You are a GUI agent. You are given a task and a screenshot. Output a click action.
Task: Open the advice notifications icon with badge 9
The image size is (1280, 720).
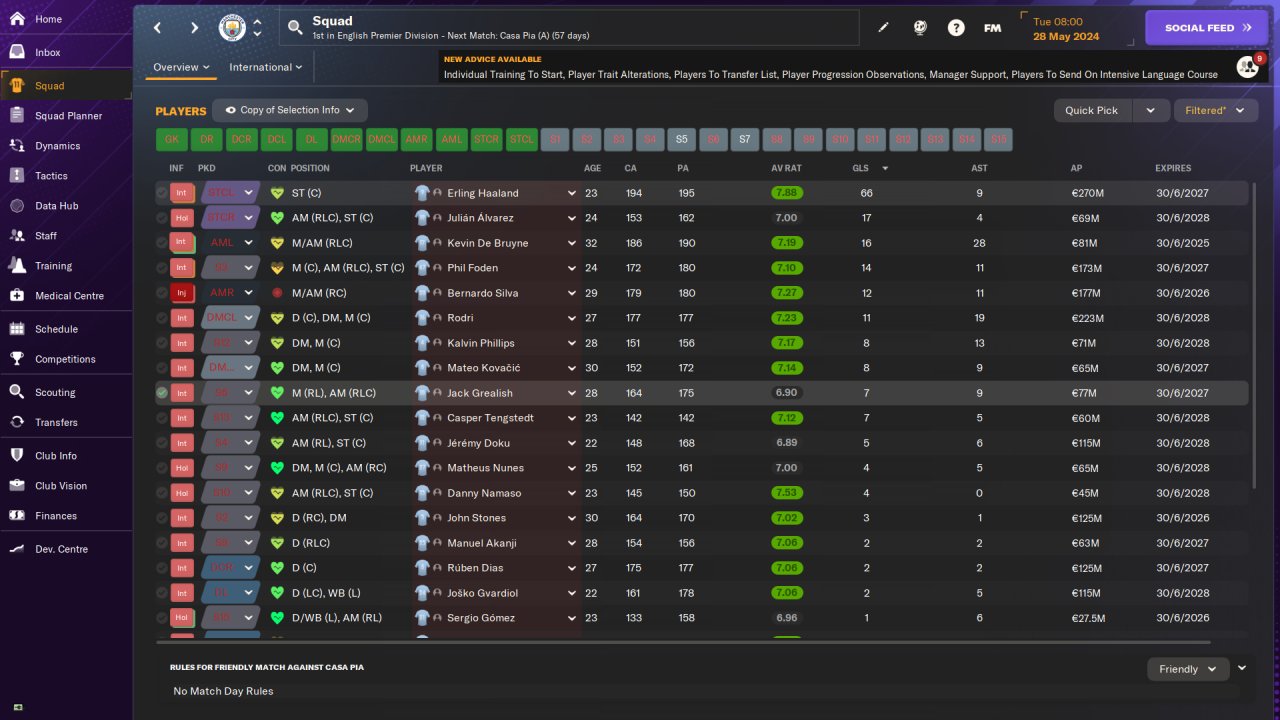tap(1247, 67)
